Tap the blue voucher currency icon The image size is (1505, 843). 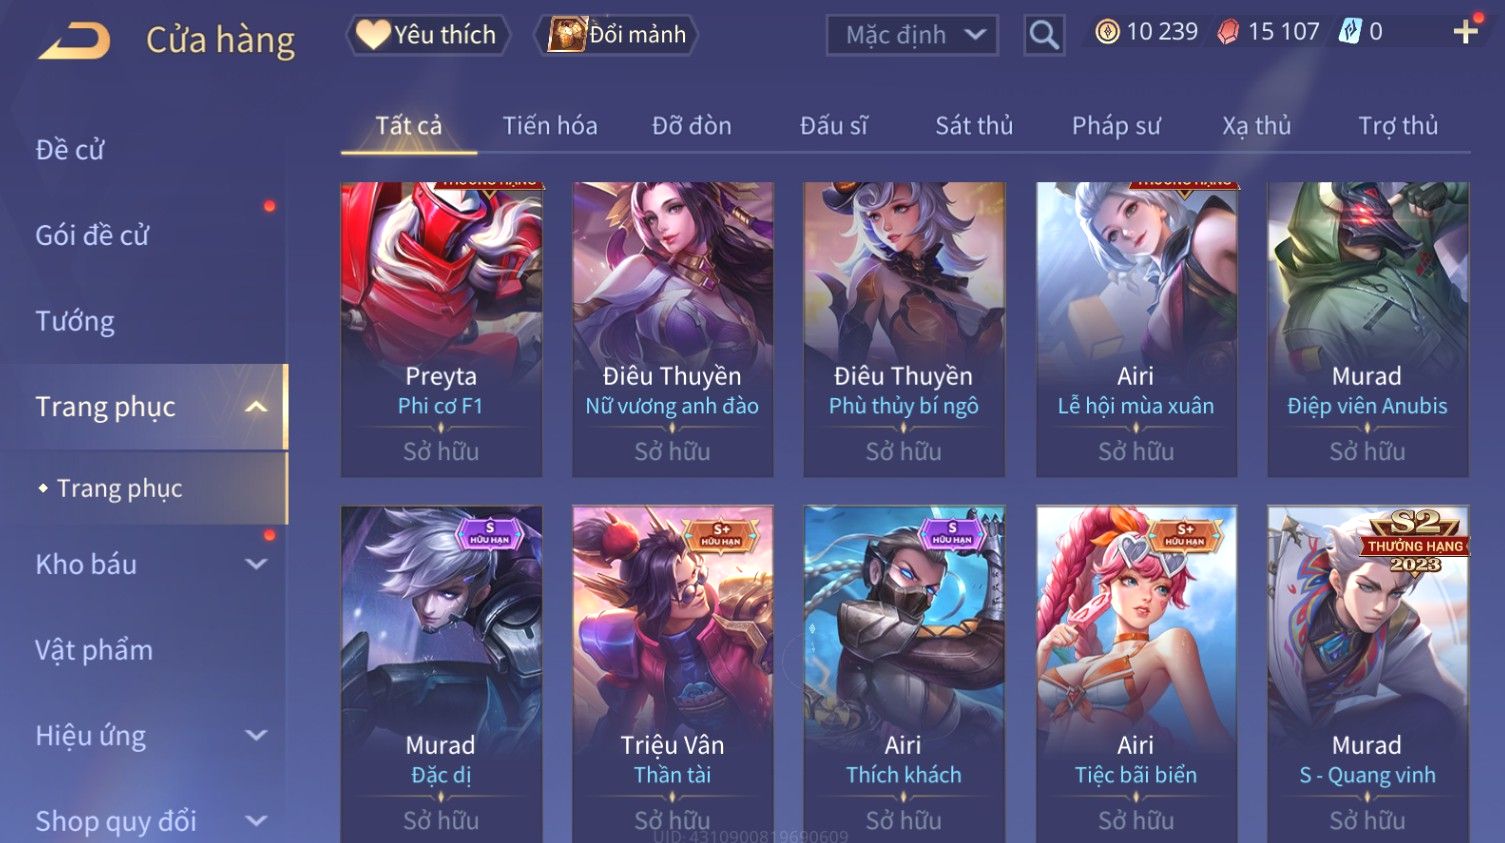[x=1350, y=32]
